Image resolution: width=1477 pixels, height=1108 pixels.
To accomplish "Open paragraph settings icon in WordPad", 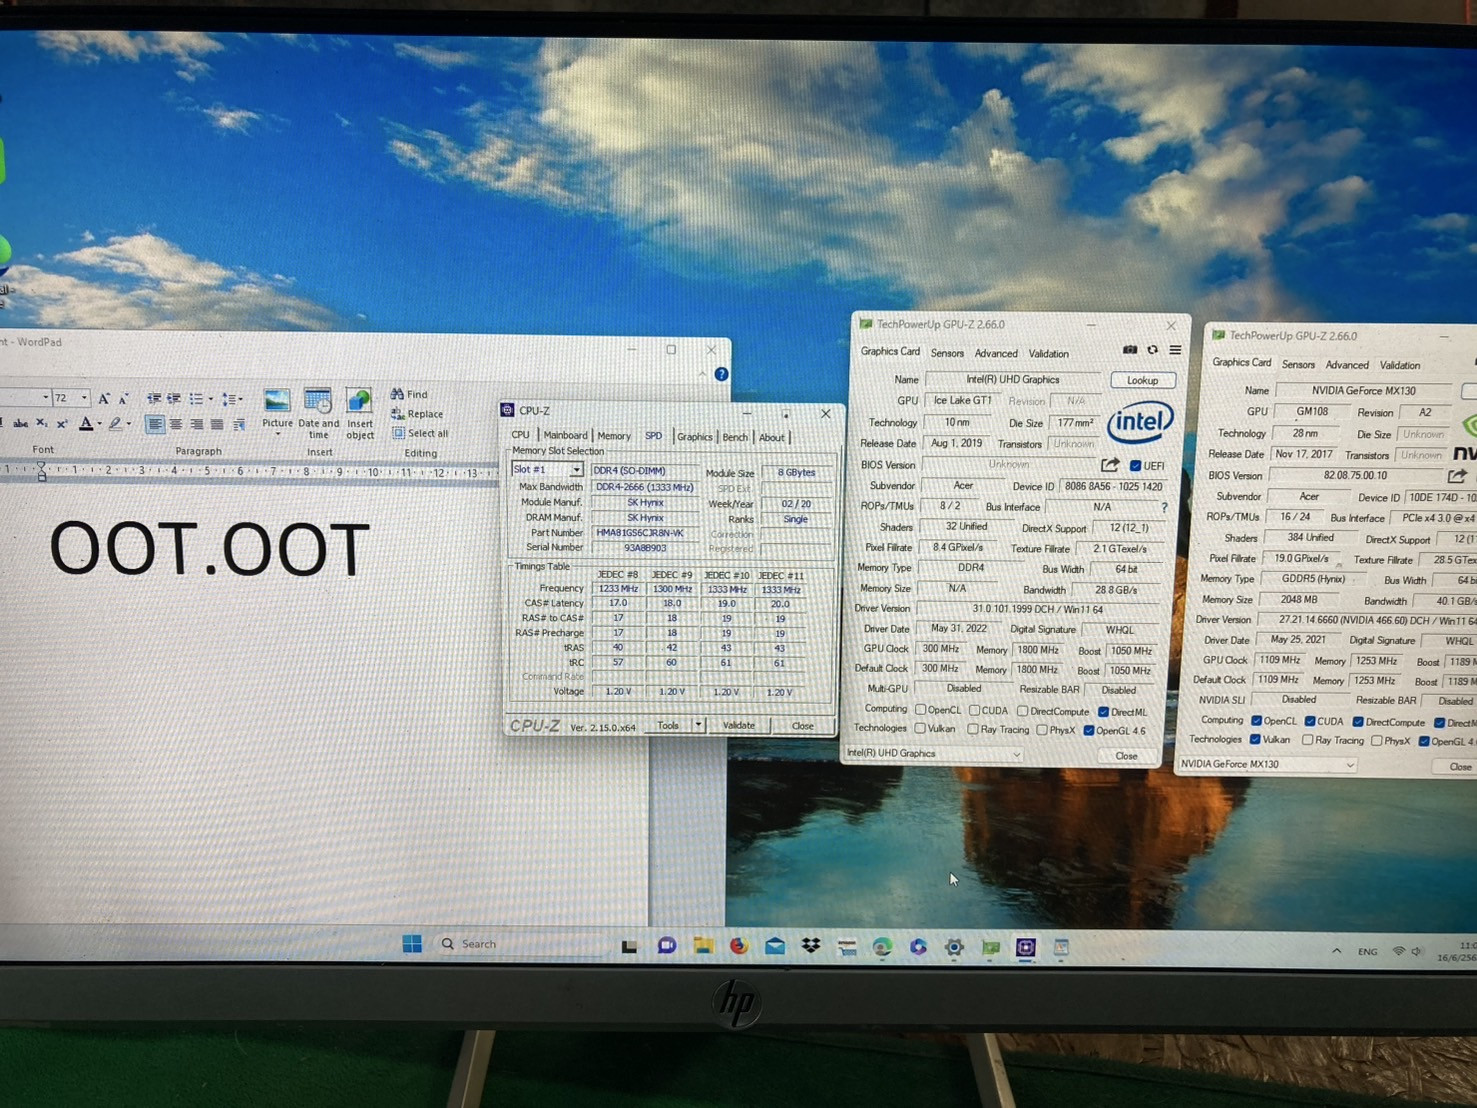I will click(x=239, y=425).
